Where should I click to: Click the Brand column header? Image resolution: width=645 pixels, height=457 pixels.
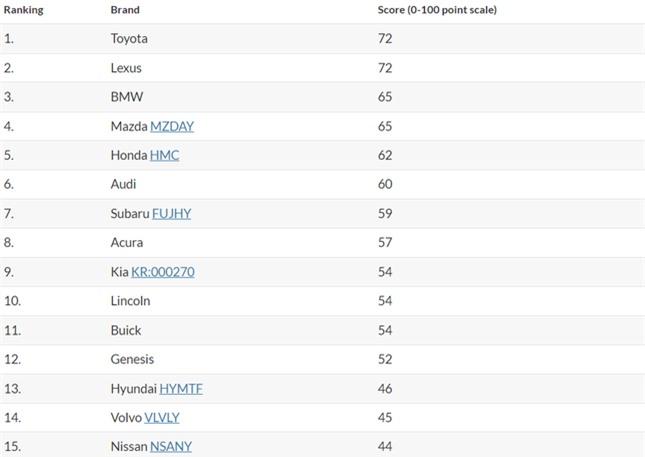pos(125,10)
